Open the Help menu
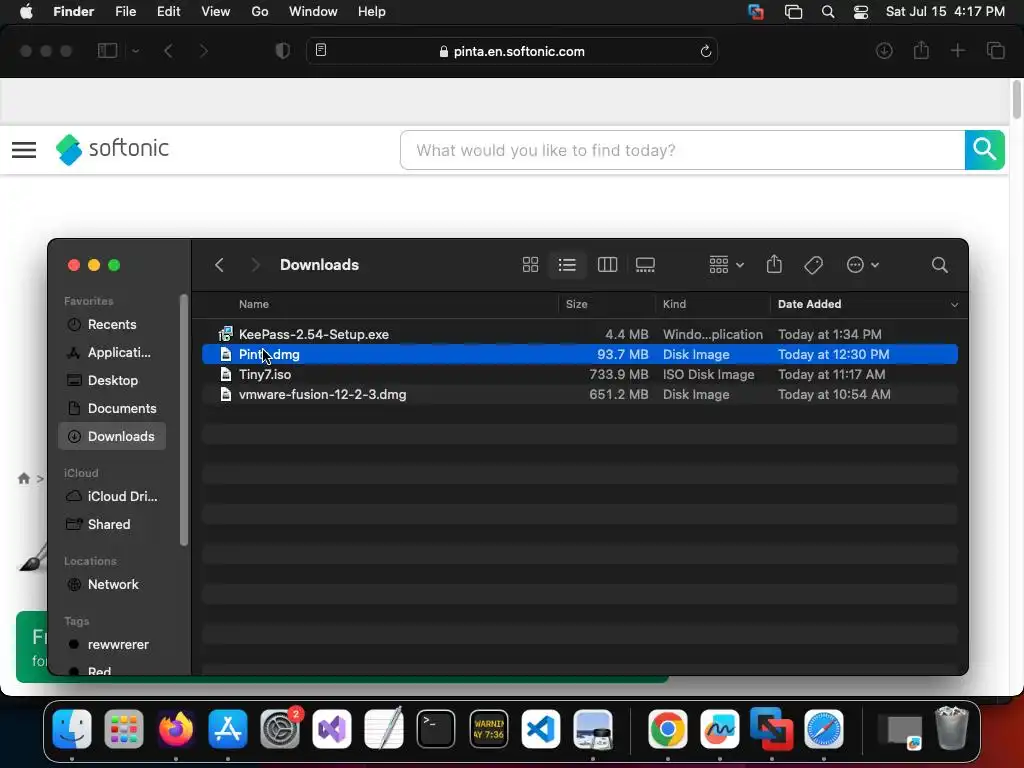1024x768 pixels. point(372,12)
